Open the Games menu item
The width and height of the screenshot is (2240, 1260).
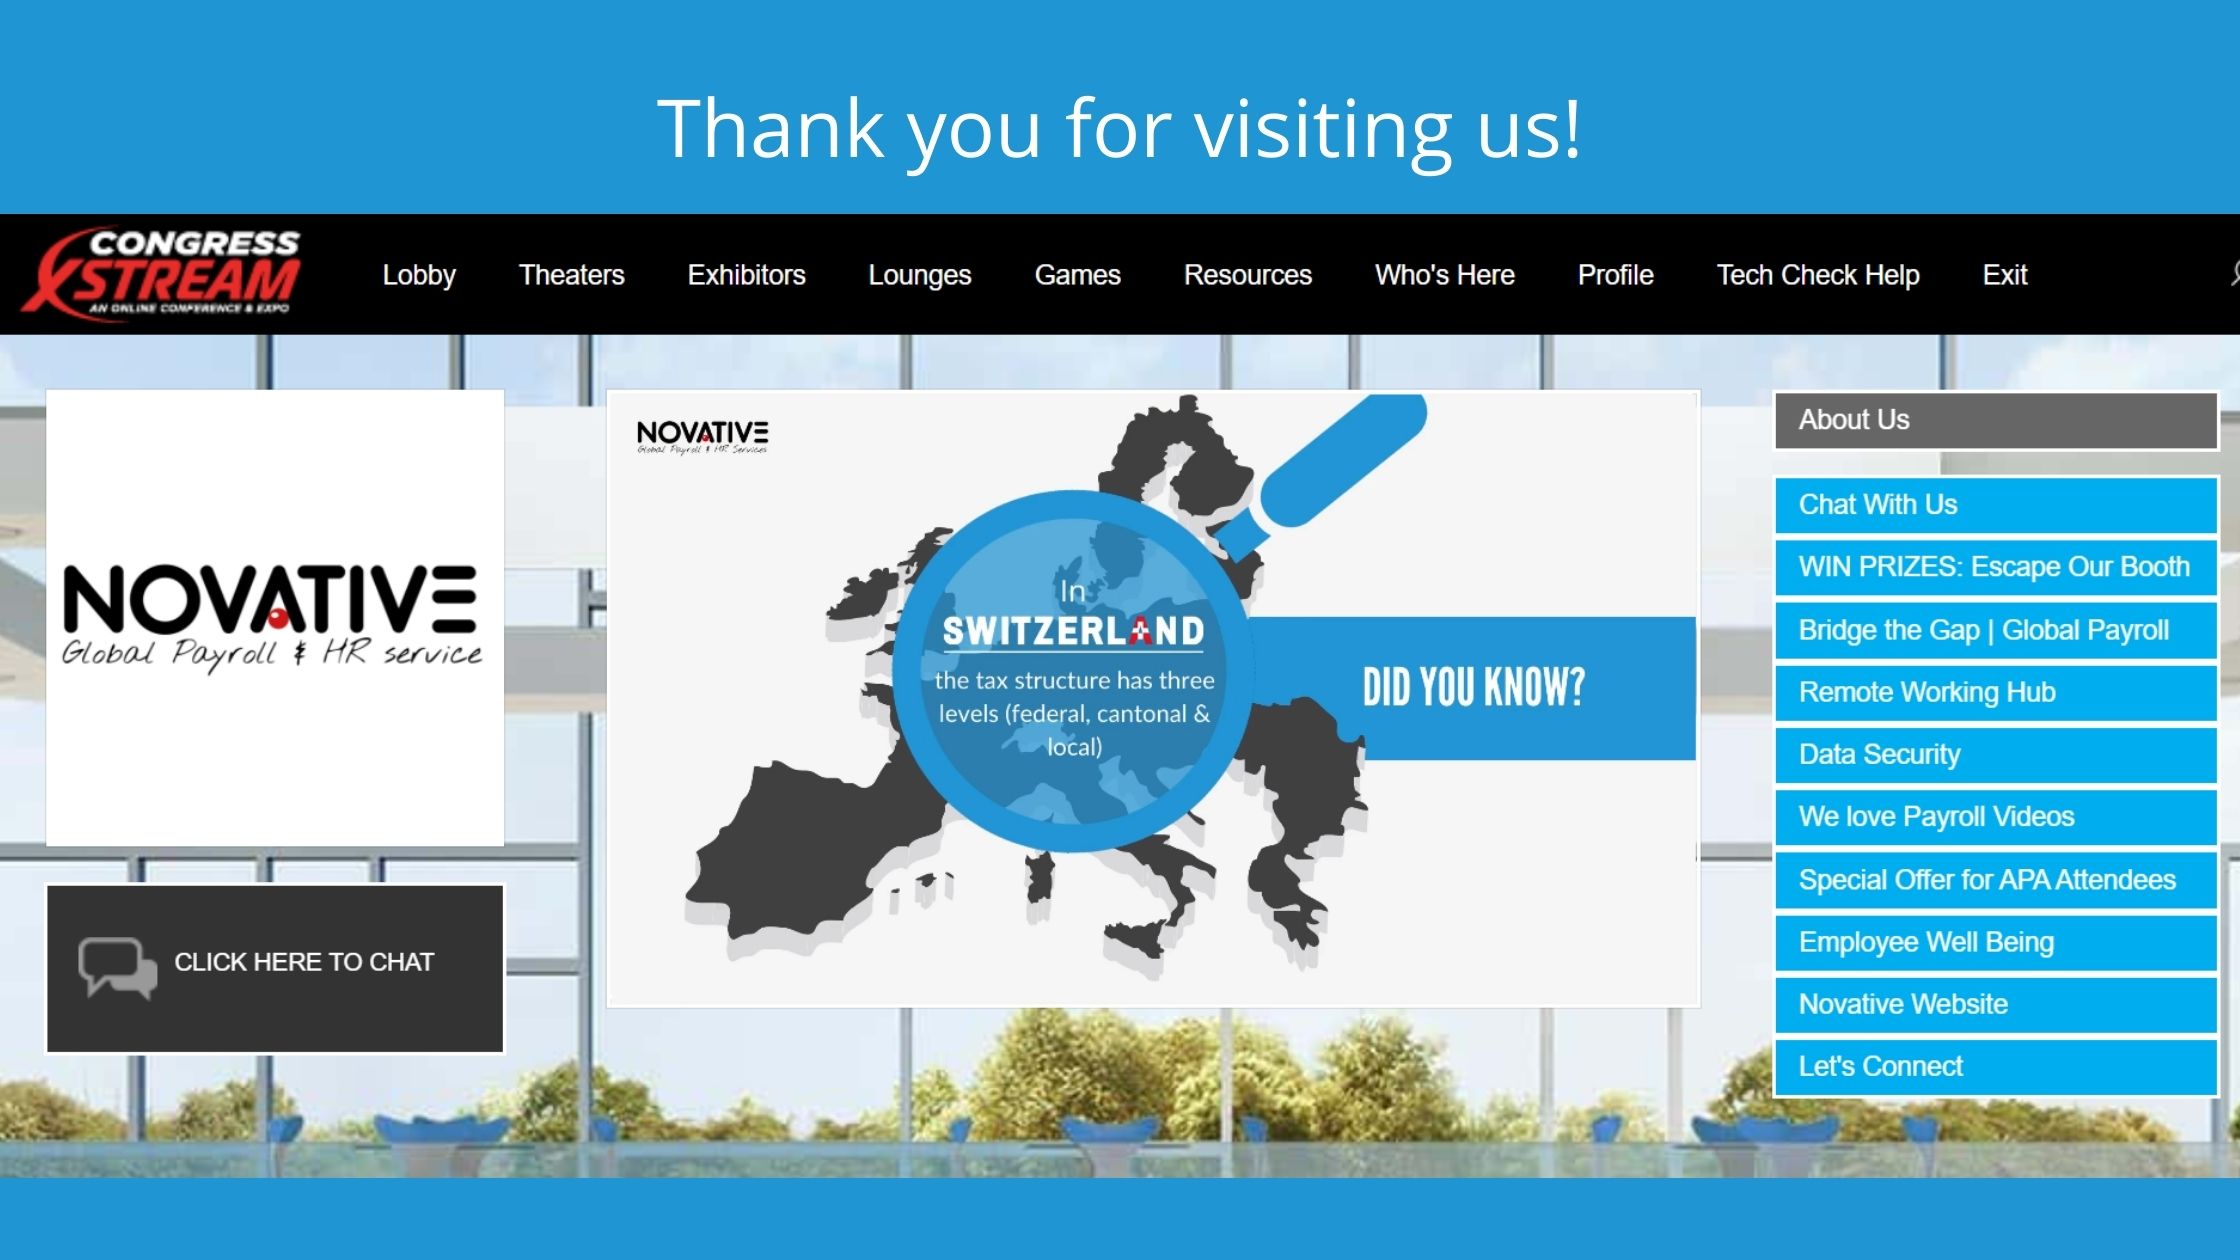(x=1077, y=275)
